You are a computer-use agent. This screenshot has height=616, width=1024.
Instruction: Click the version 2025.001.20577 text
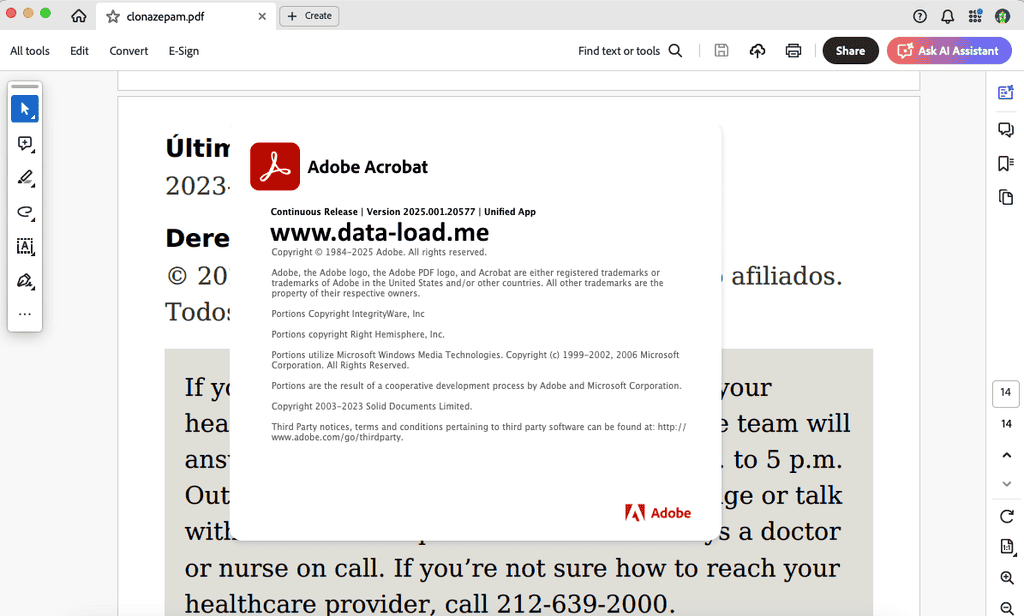pyautogui.click(x=421, y=212)
